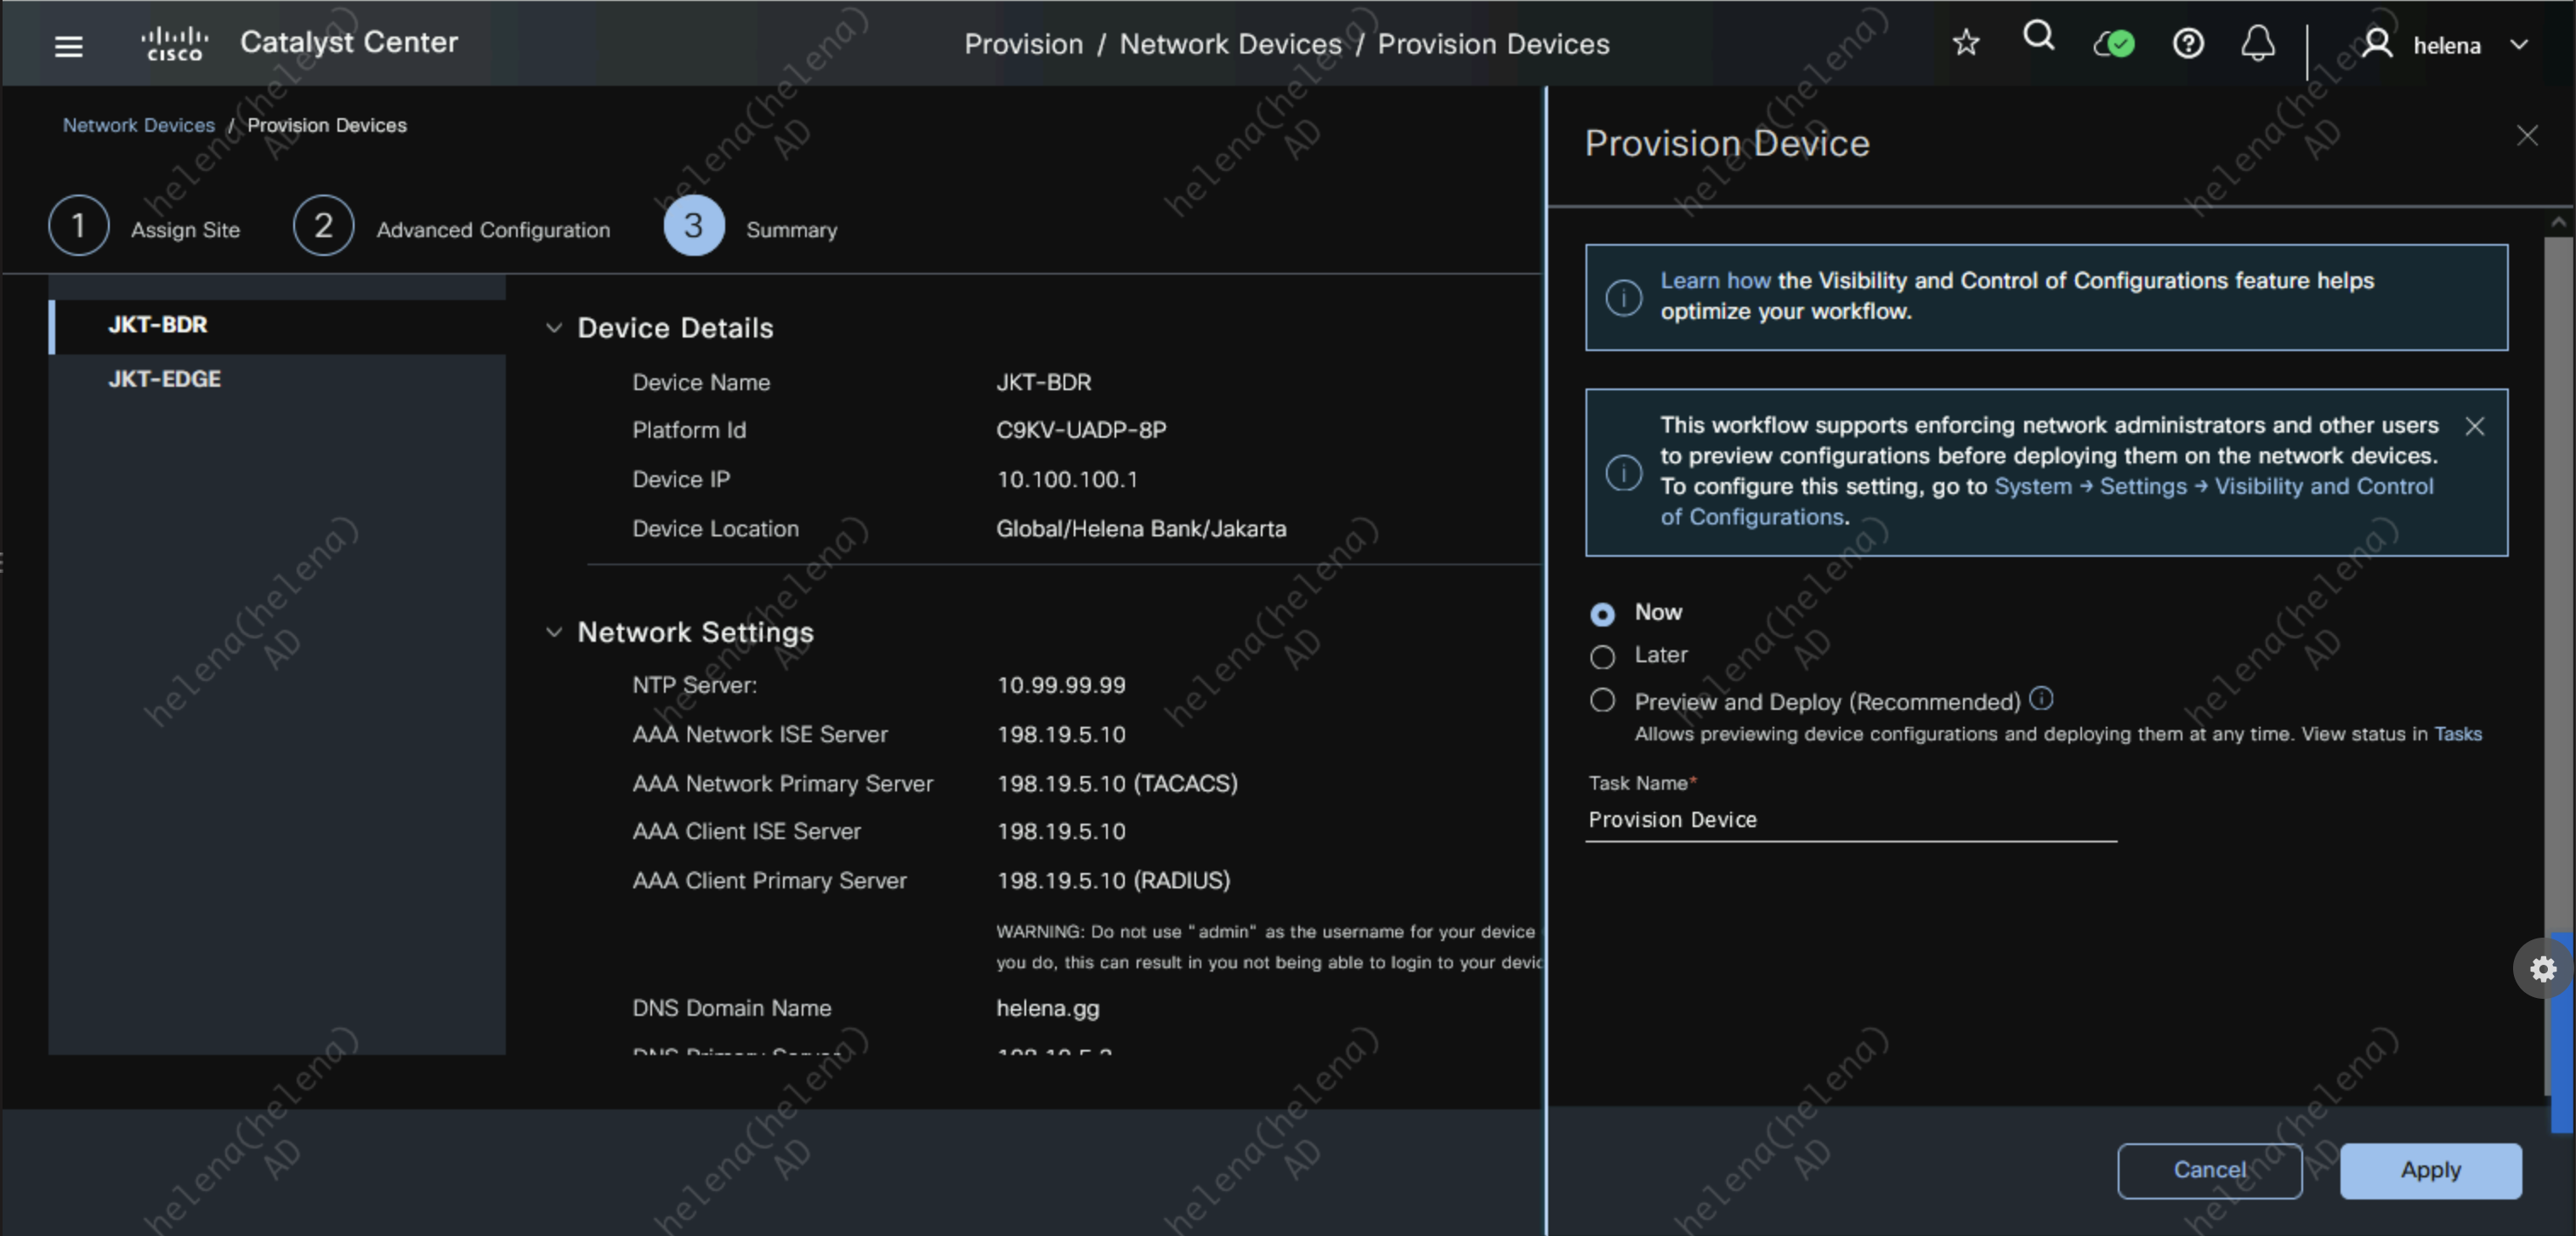
Task: Open the Network Devices breadcrumb link
Action: (x=138, y=125)
